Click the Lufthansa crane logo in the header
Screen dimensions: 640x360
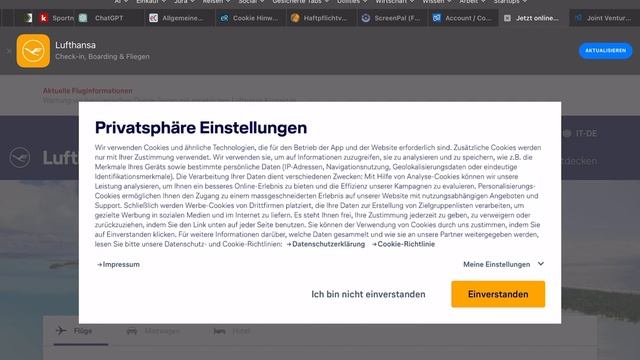pyautogui.click(x=20, y=158)
